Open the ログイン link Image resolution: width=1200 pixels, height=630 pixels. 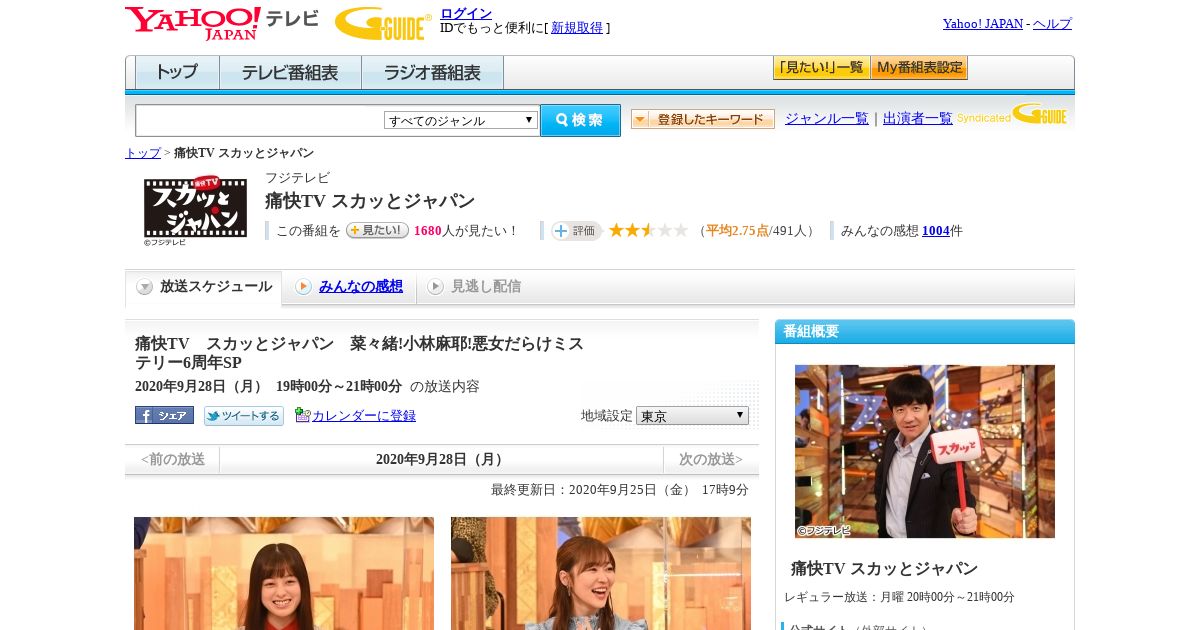click(466, 13)
